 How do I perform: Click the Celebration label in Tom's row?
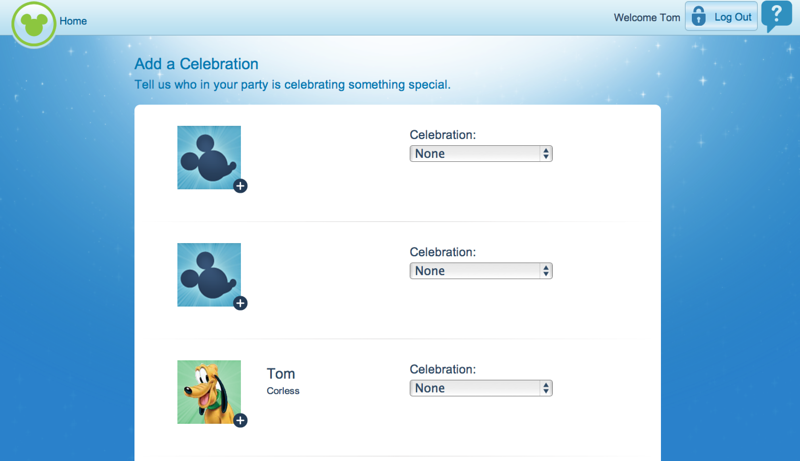(442, 369)
